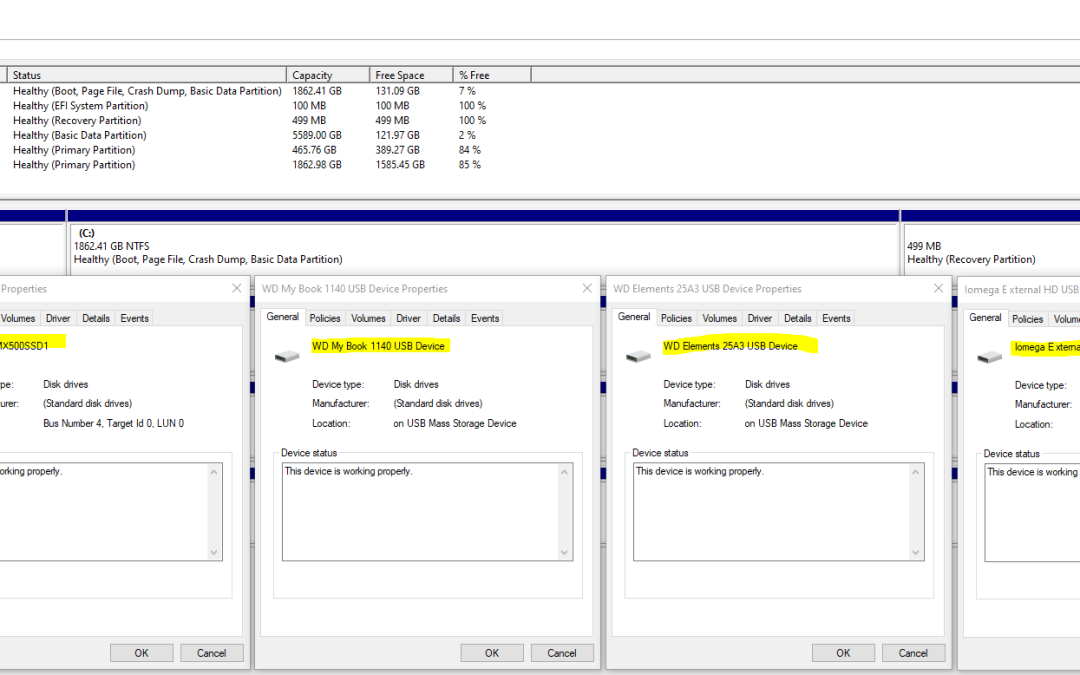Open Events tab in WD My Book dialog
1080x675 pixels.
pyautogui.click(x=485, y=318)
